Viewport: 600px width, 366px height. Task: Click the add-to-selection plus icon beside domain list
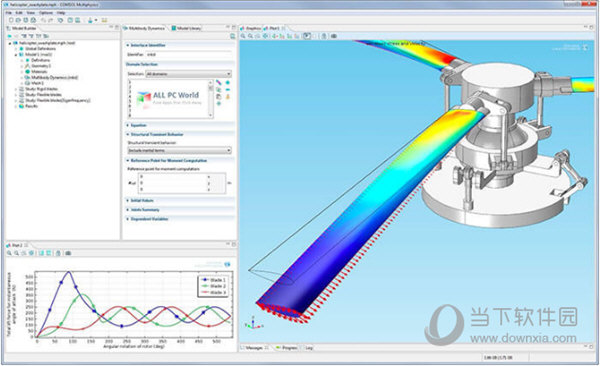(x=228, y=82)
